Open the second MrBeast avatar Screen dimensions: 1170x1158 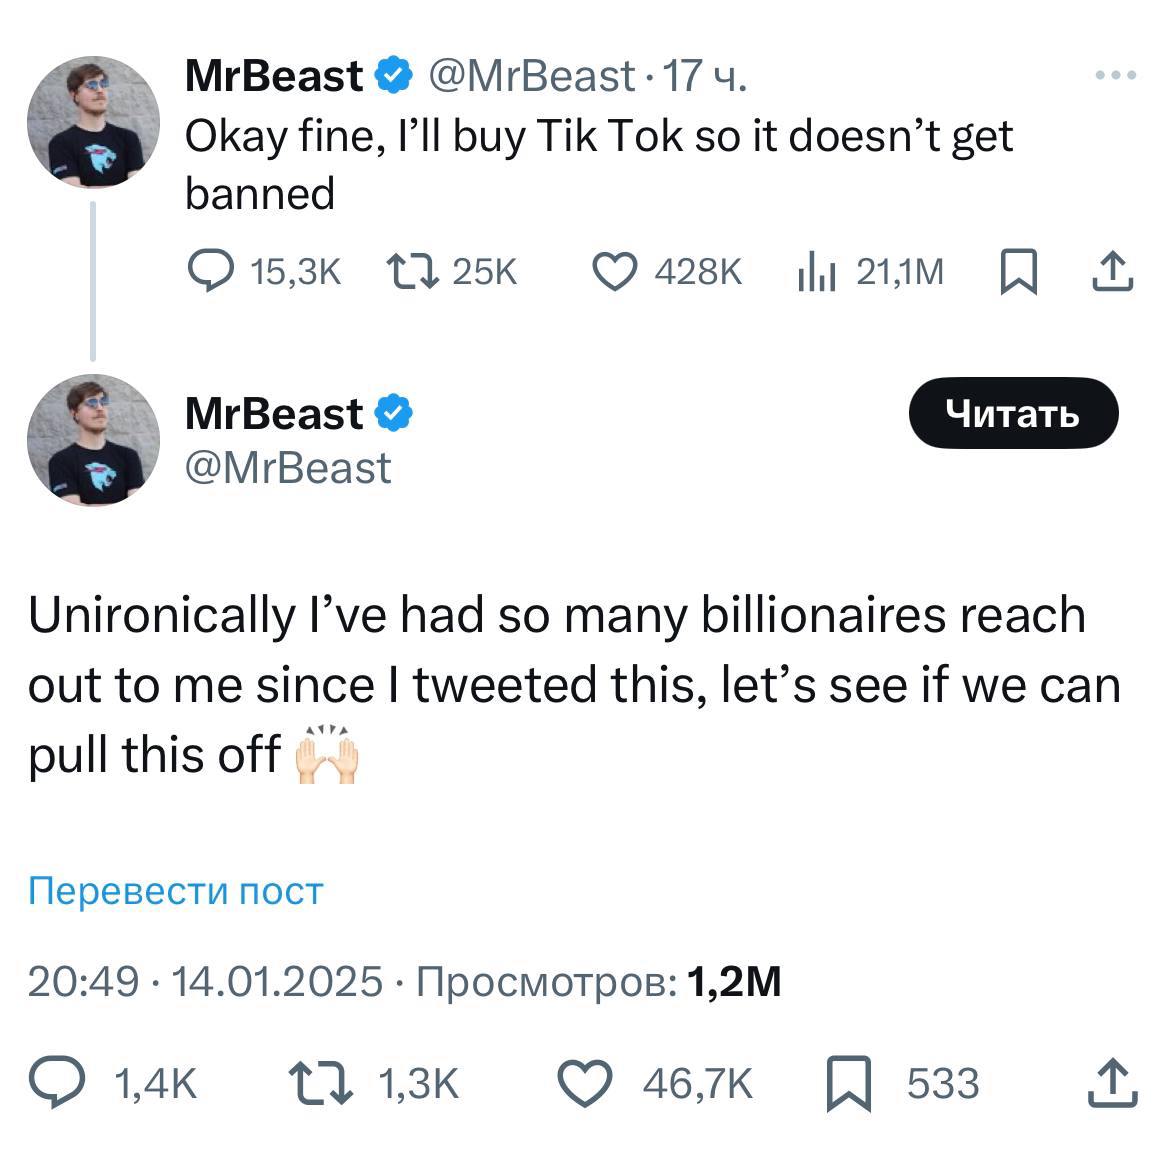tap(93, 440)
